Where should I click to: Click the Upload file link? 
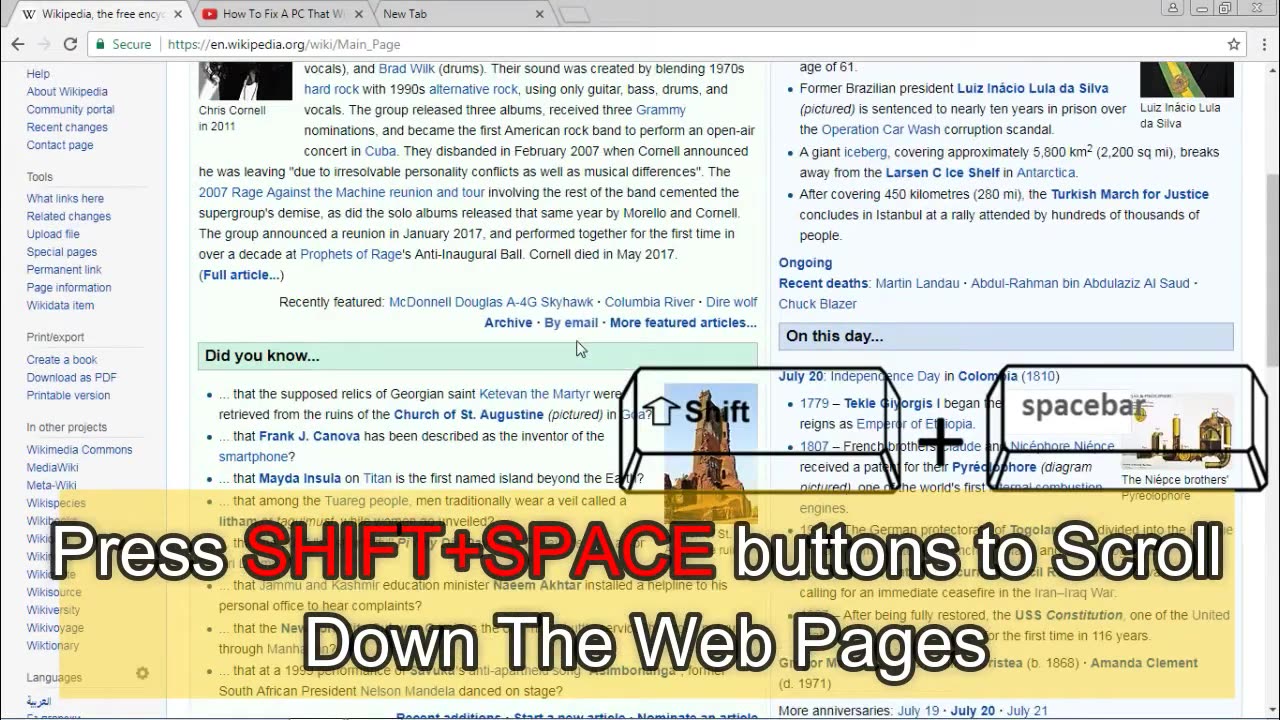(53, 235)
